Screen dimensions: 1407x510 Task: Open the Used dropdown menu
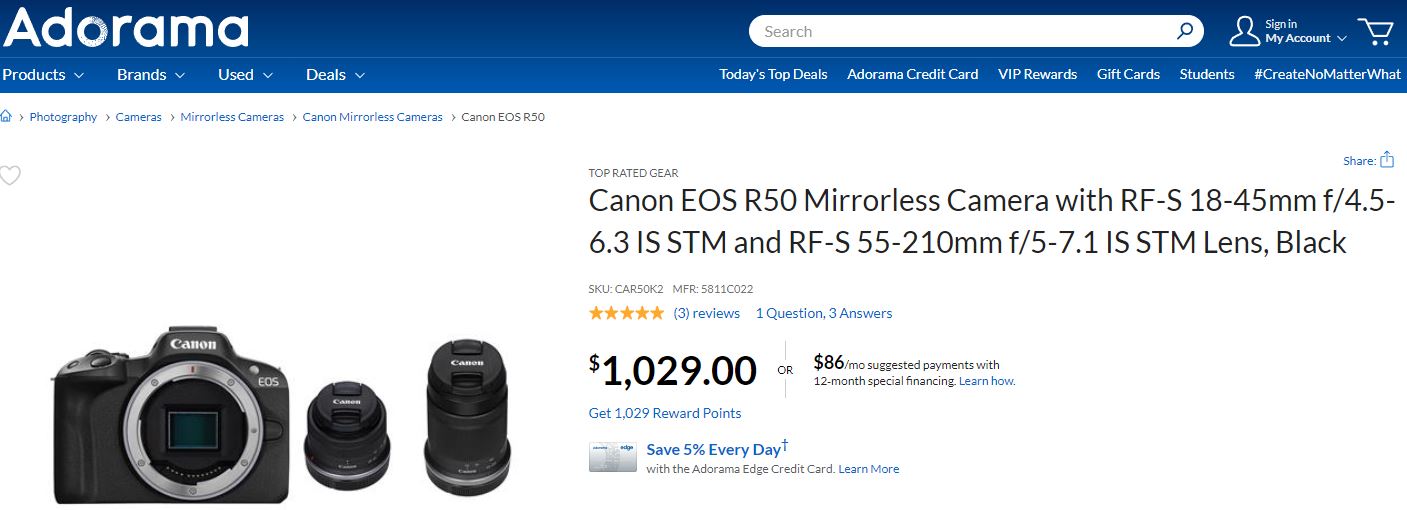point(245,75)
